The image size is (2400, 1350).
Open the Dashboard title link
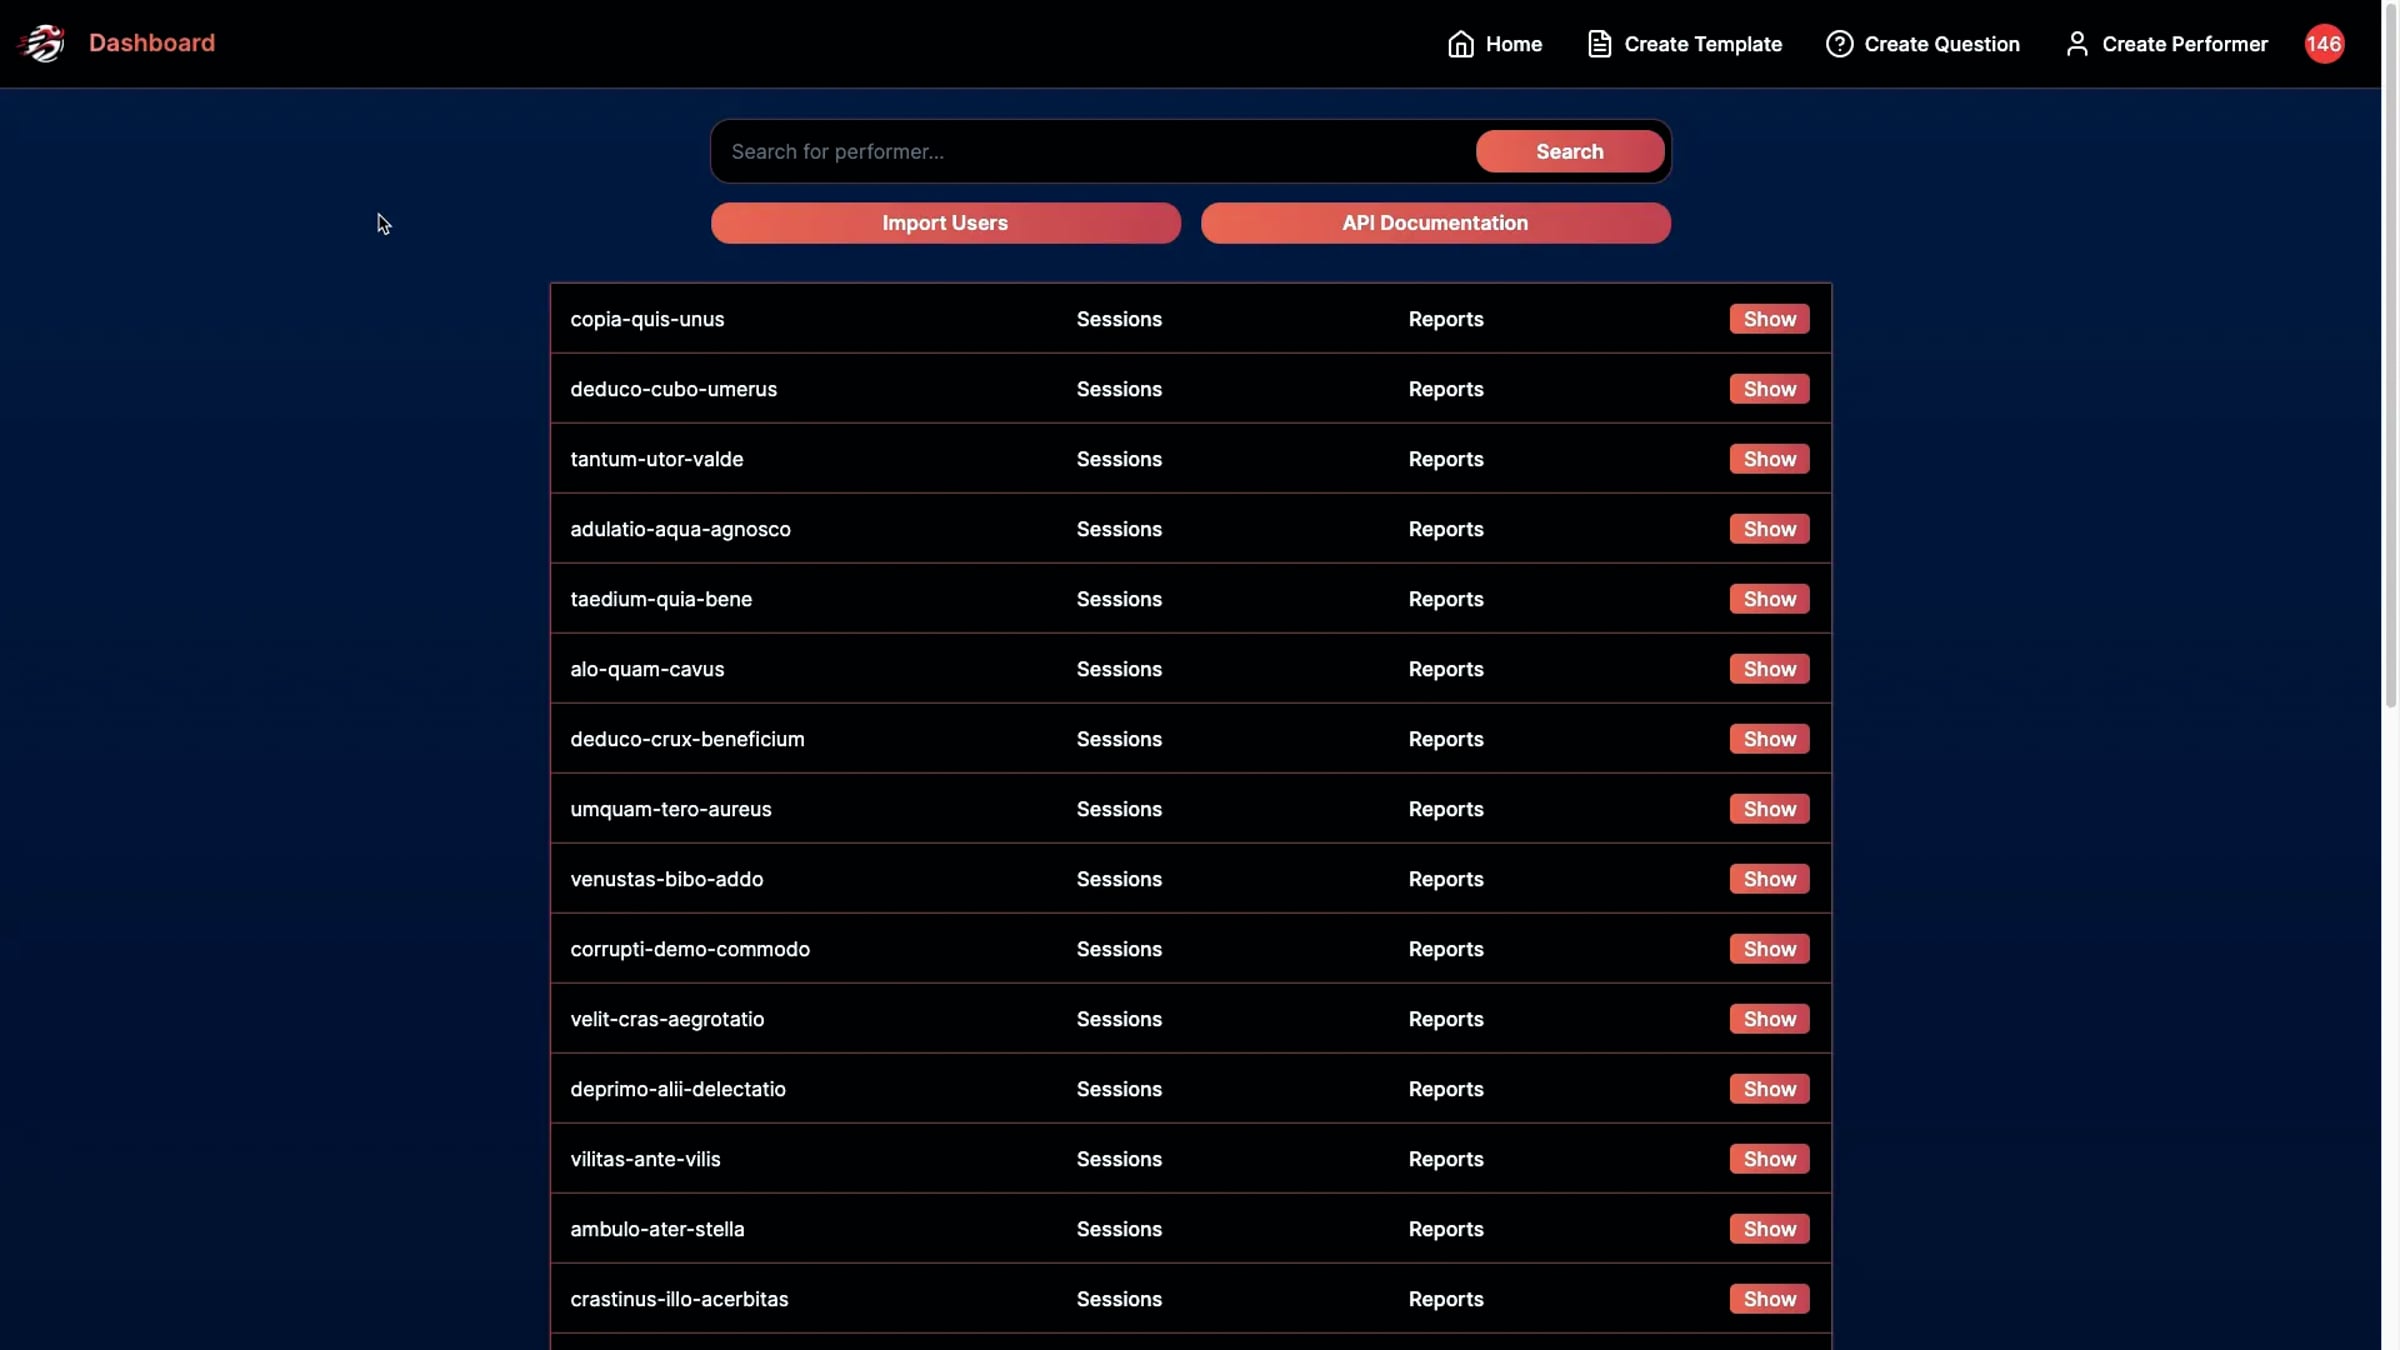(152, 43)
